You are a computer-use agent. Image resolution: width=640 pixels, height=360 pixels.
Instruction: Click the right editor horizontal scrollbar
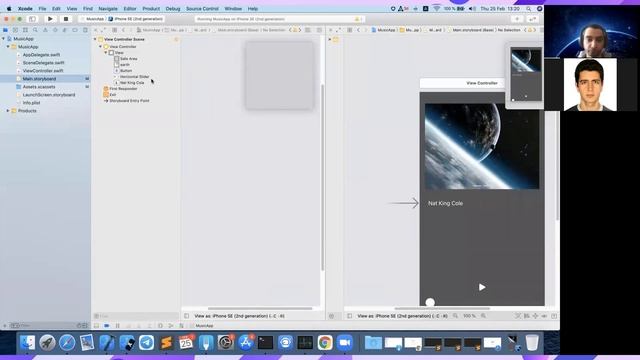442,309
